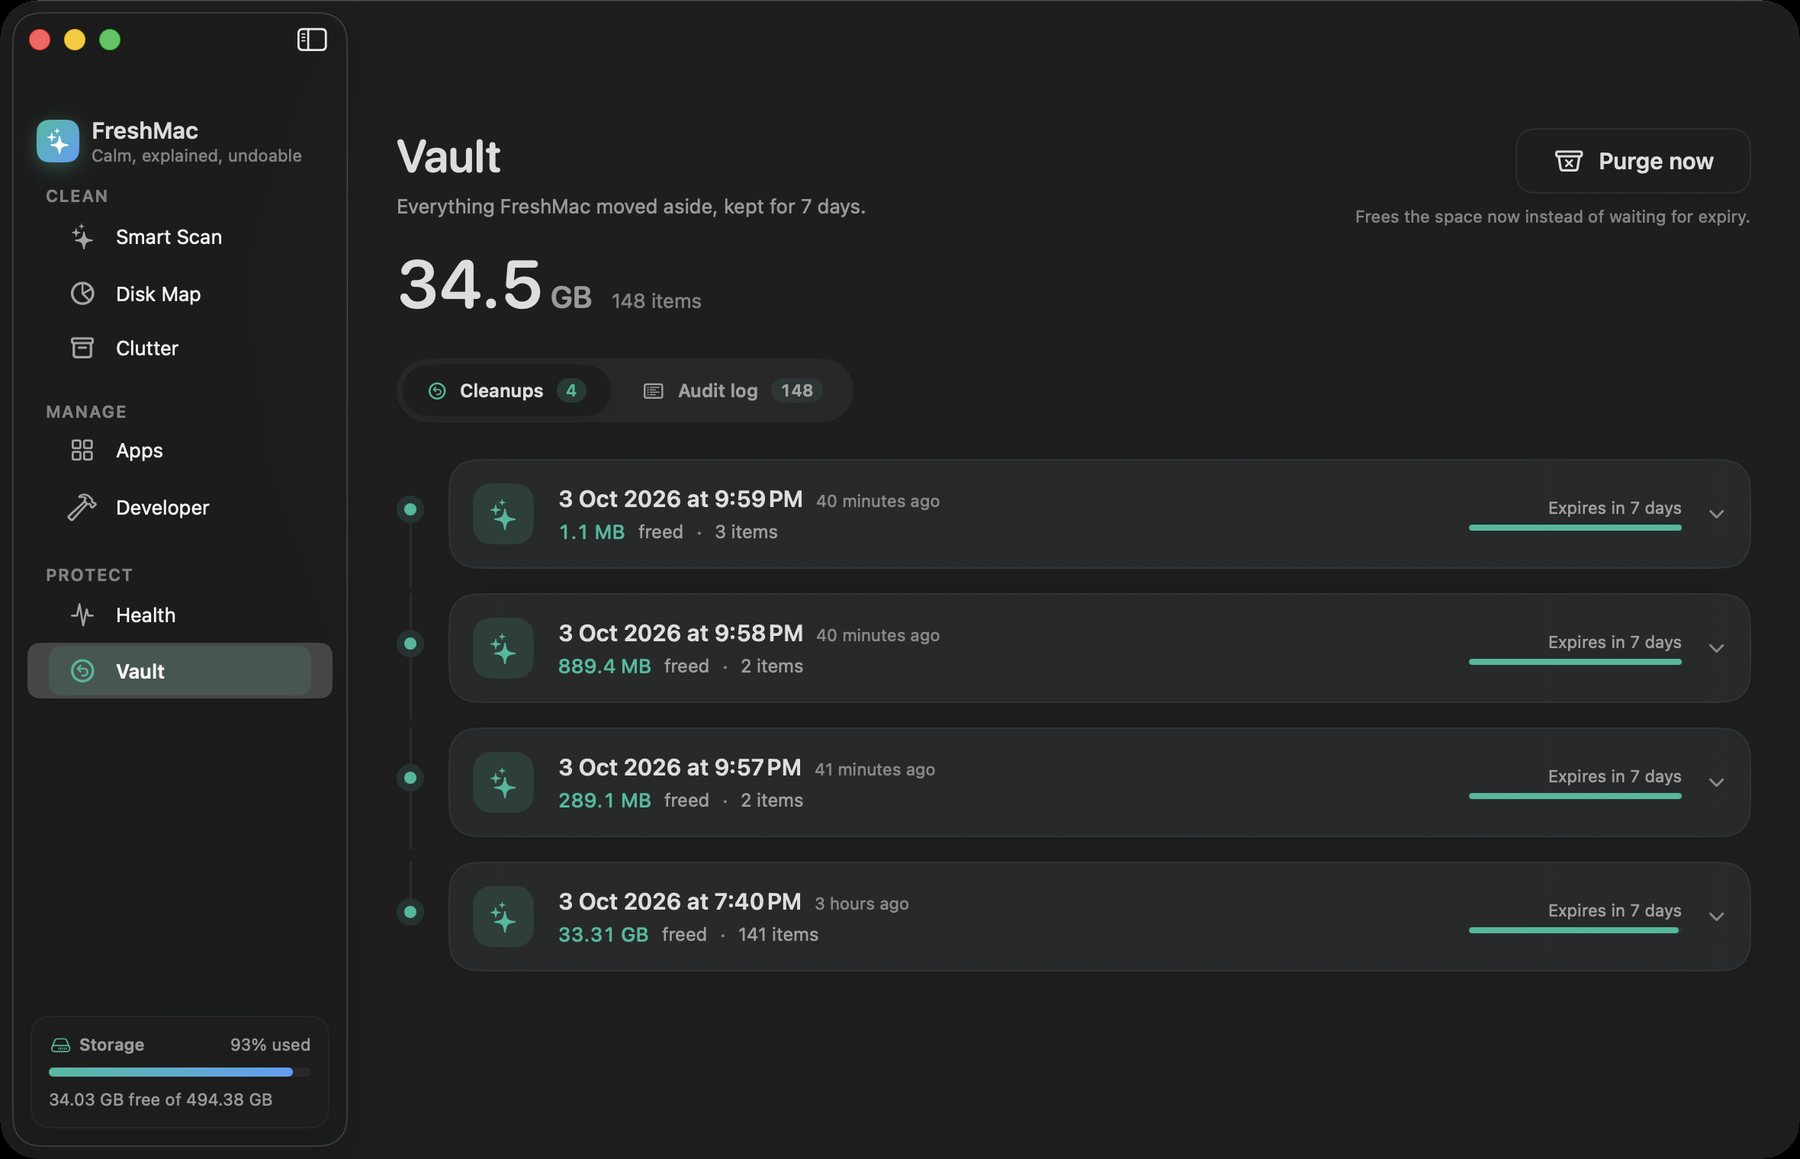Open the Apps manager

[x=180, y=451]
